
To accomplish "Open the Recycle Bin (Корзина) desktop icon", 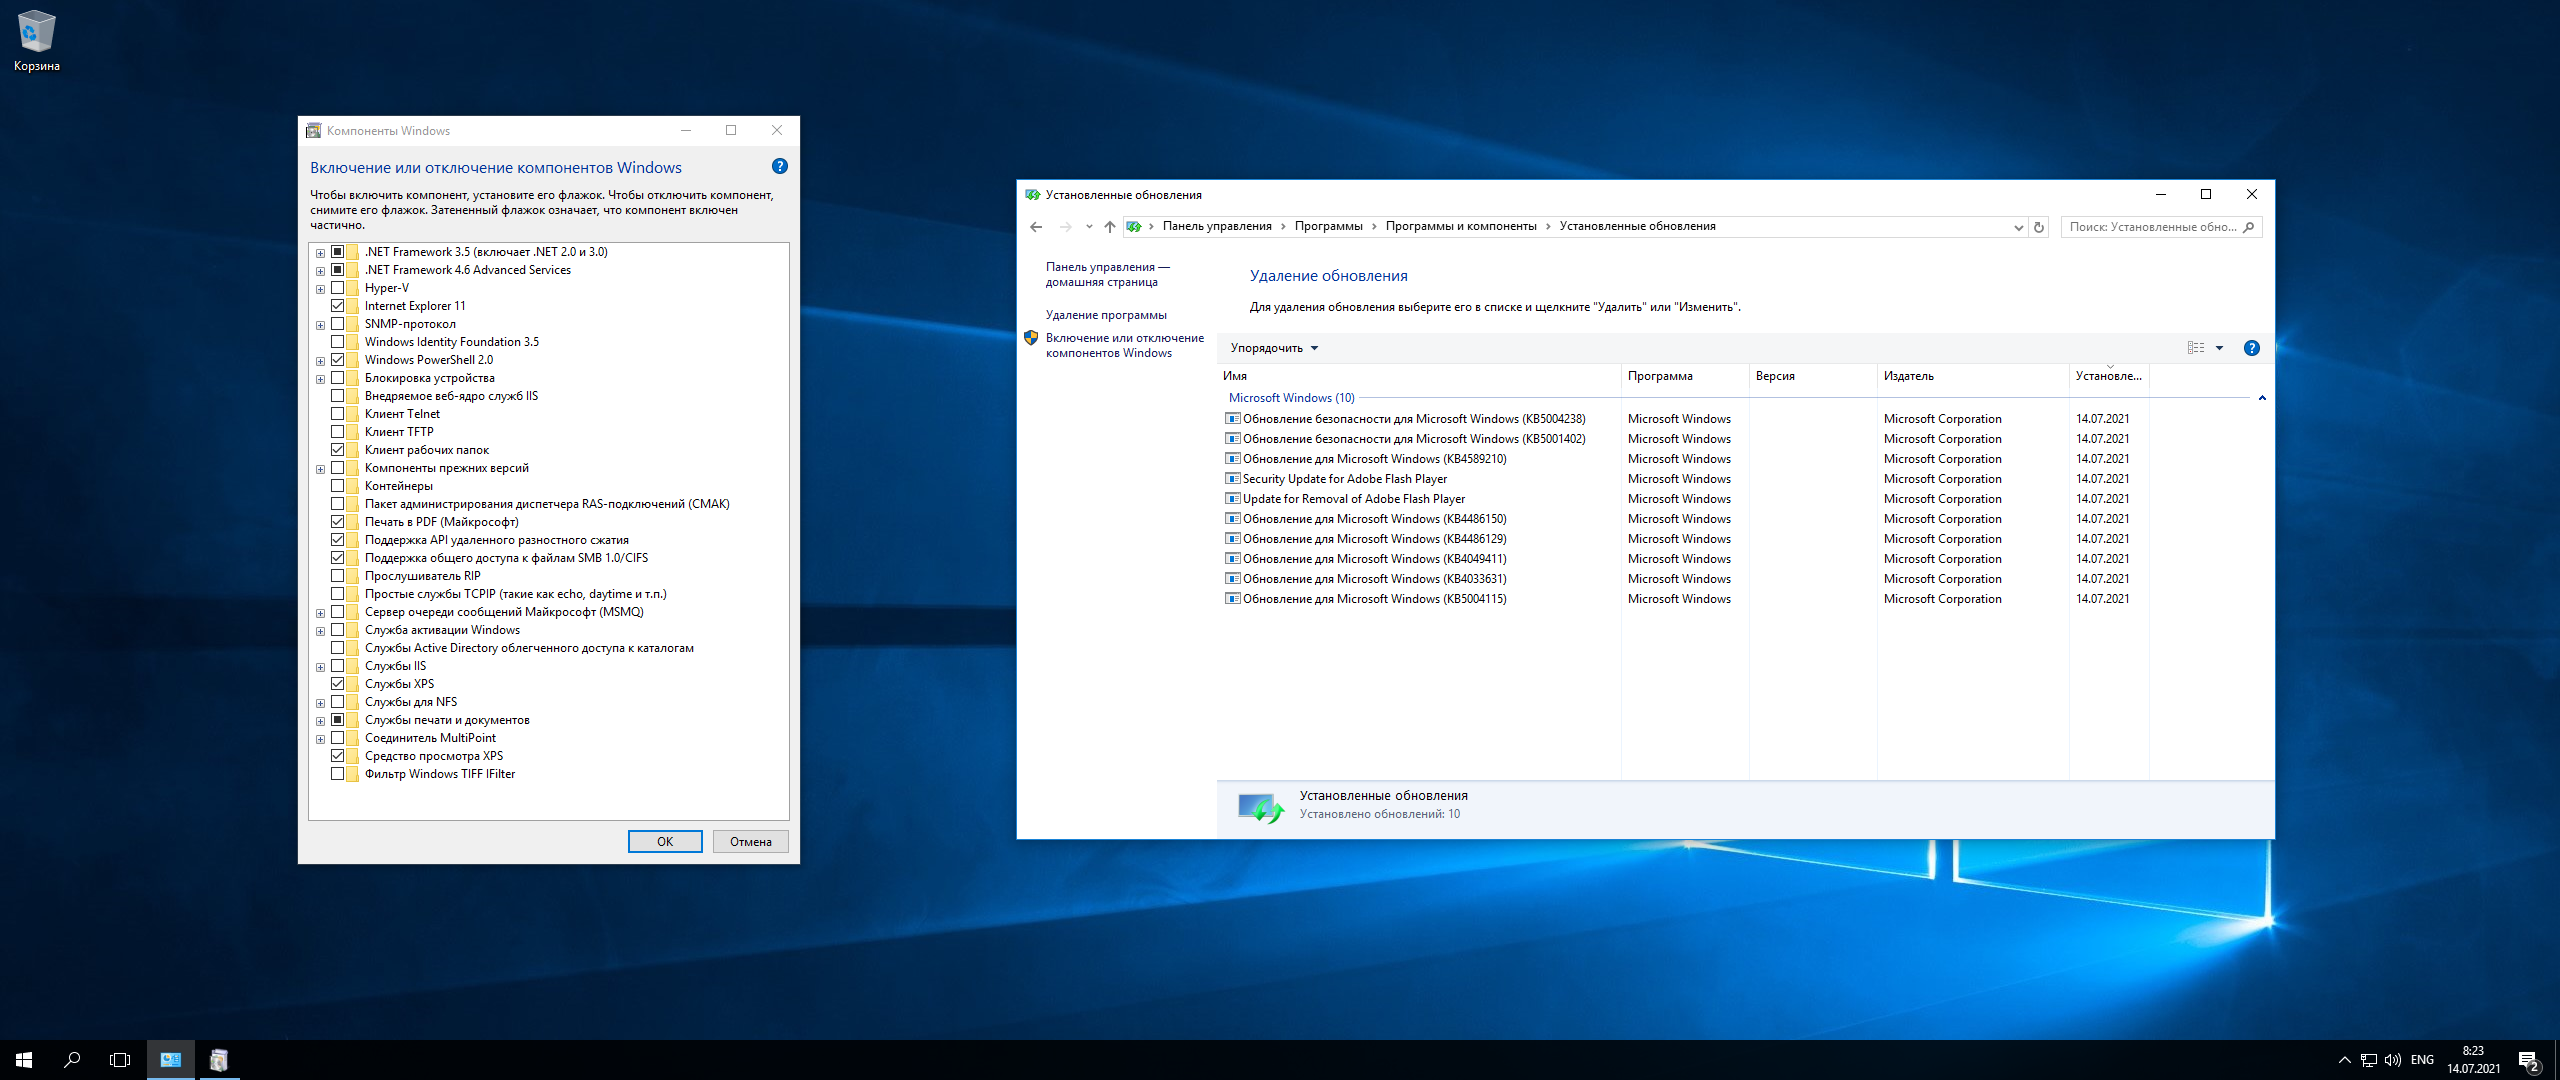I will click(x=36, y=40).
